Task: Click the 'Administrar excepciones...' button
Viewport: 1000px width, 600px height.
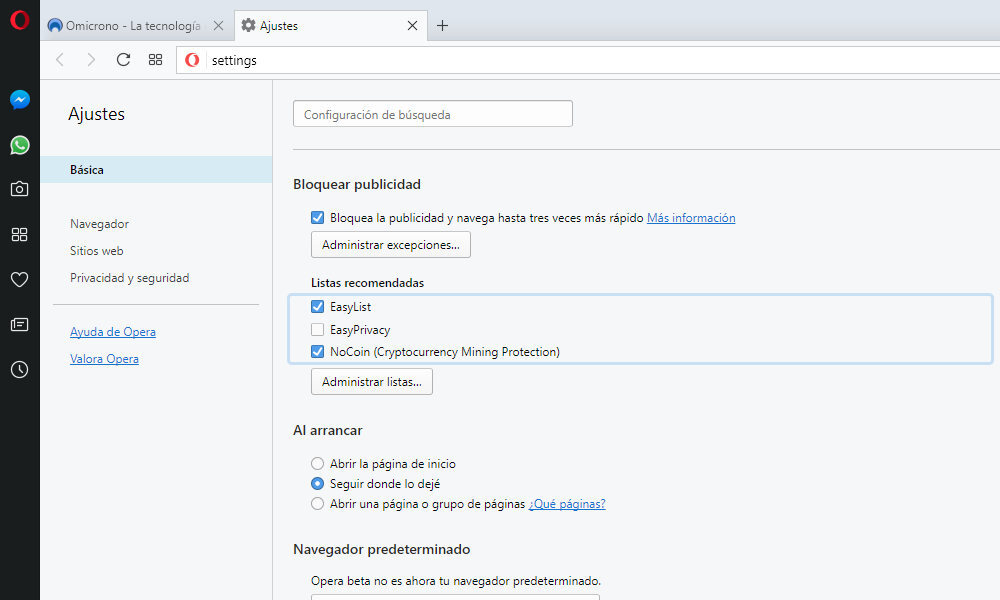Action: point(390,245)
